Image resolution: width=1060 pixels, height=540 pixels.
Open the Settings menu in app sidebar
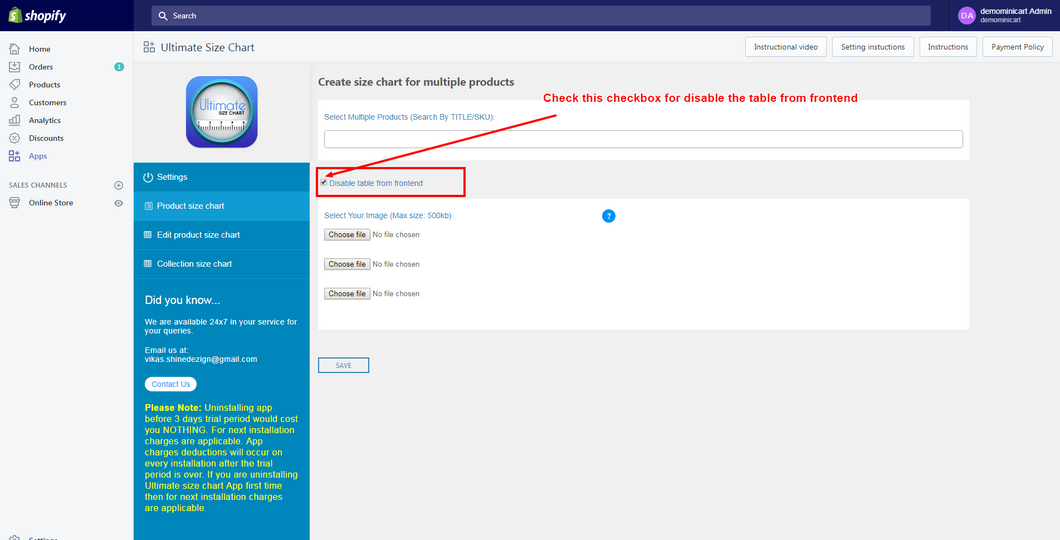coord(222,177)
